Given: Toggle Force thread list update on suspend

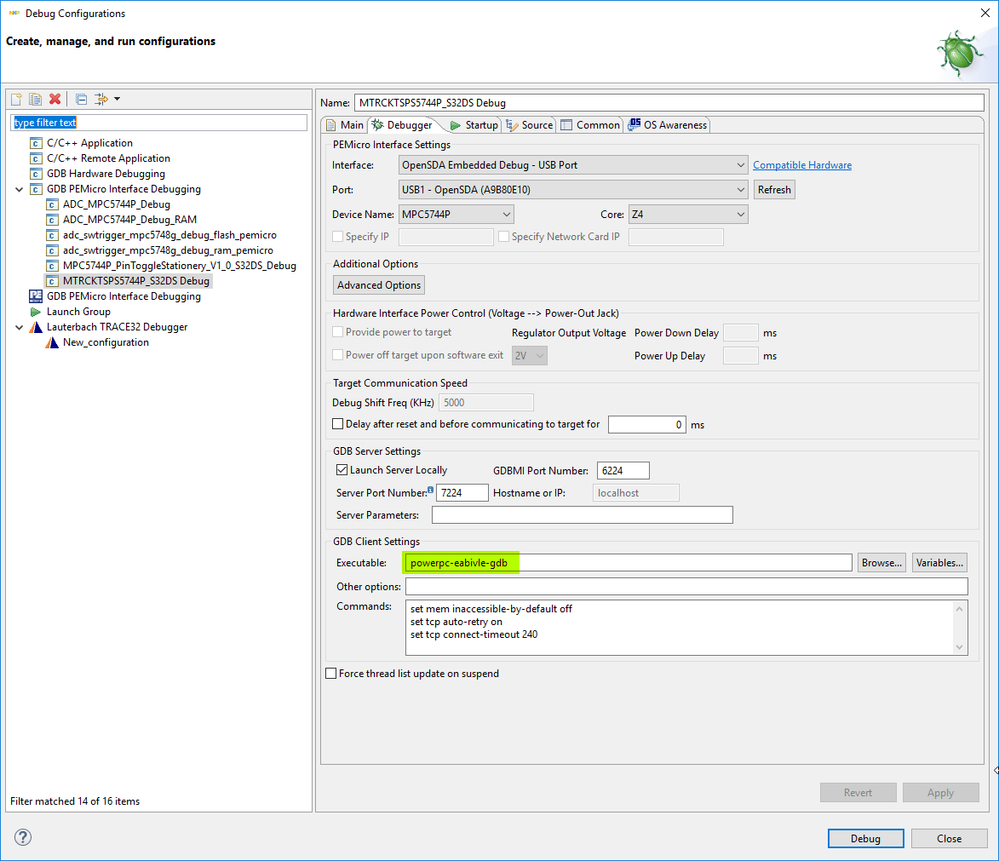Looking at the screenshot, I should 331,674.
